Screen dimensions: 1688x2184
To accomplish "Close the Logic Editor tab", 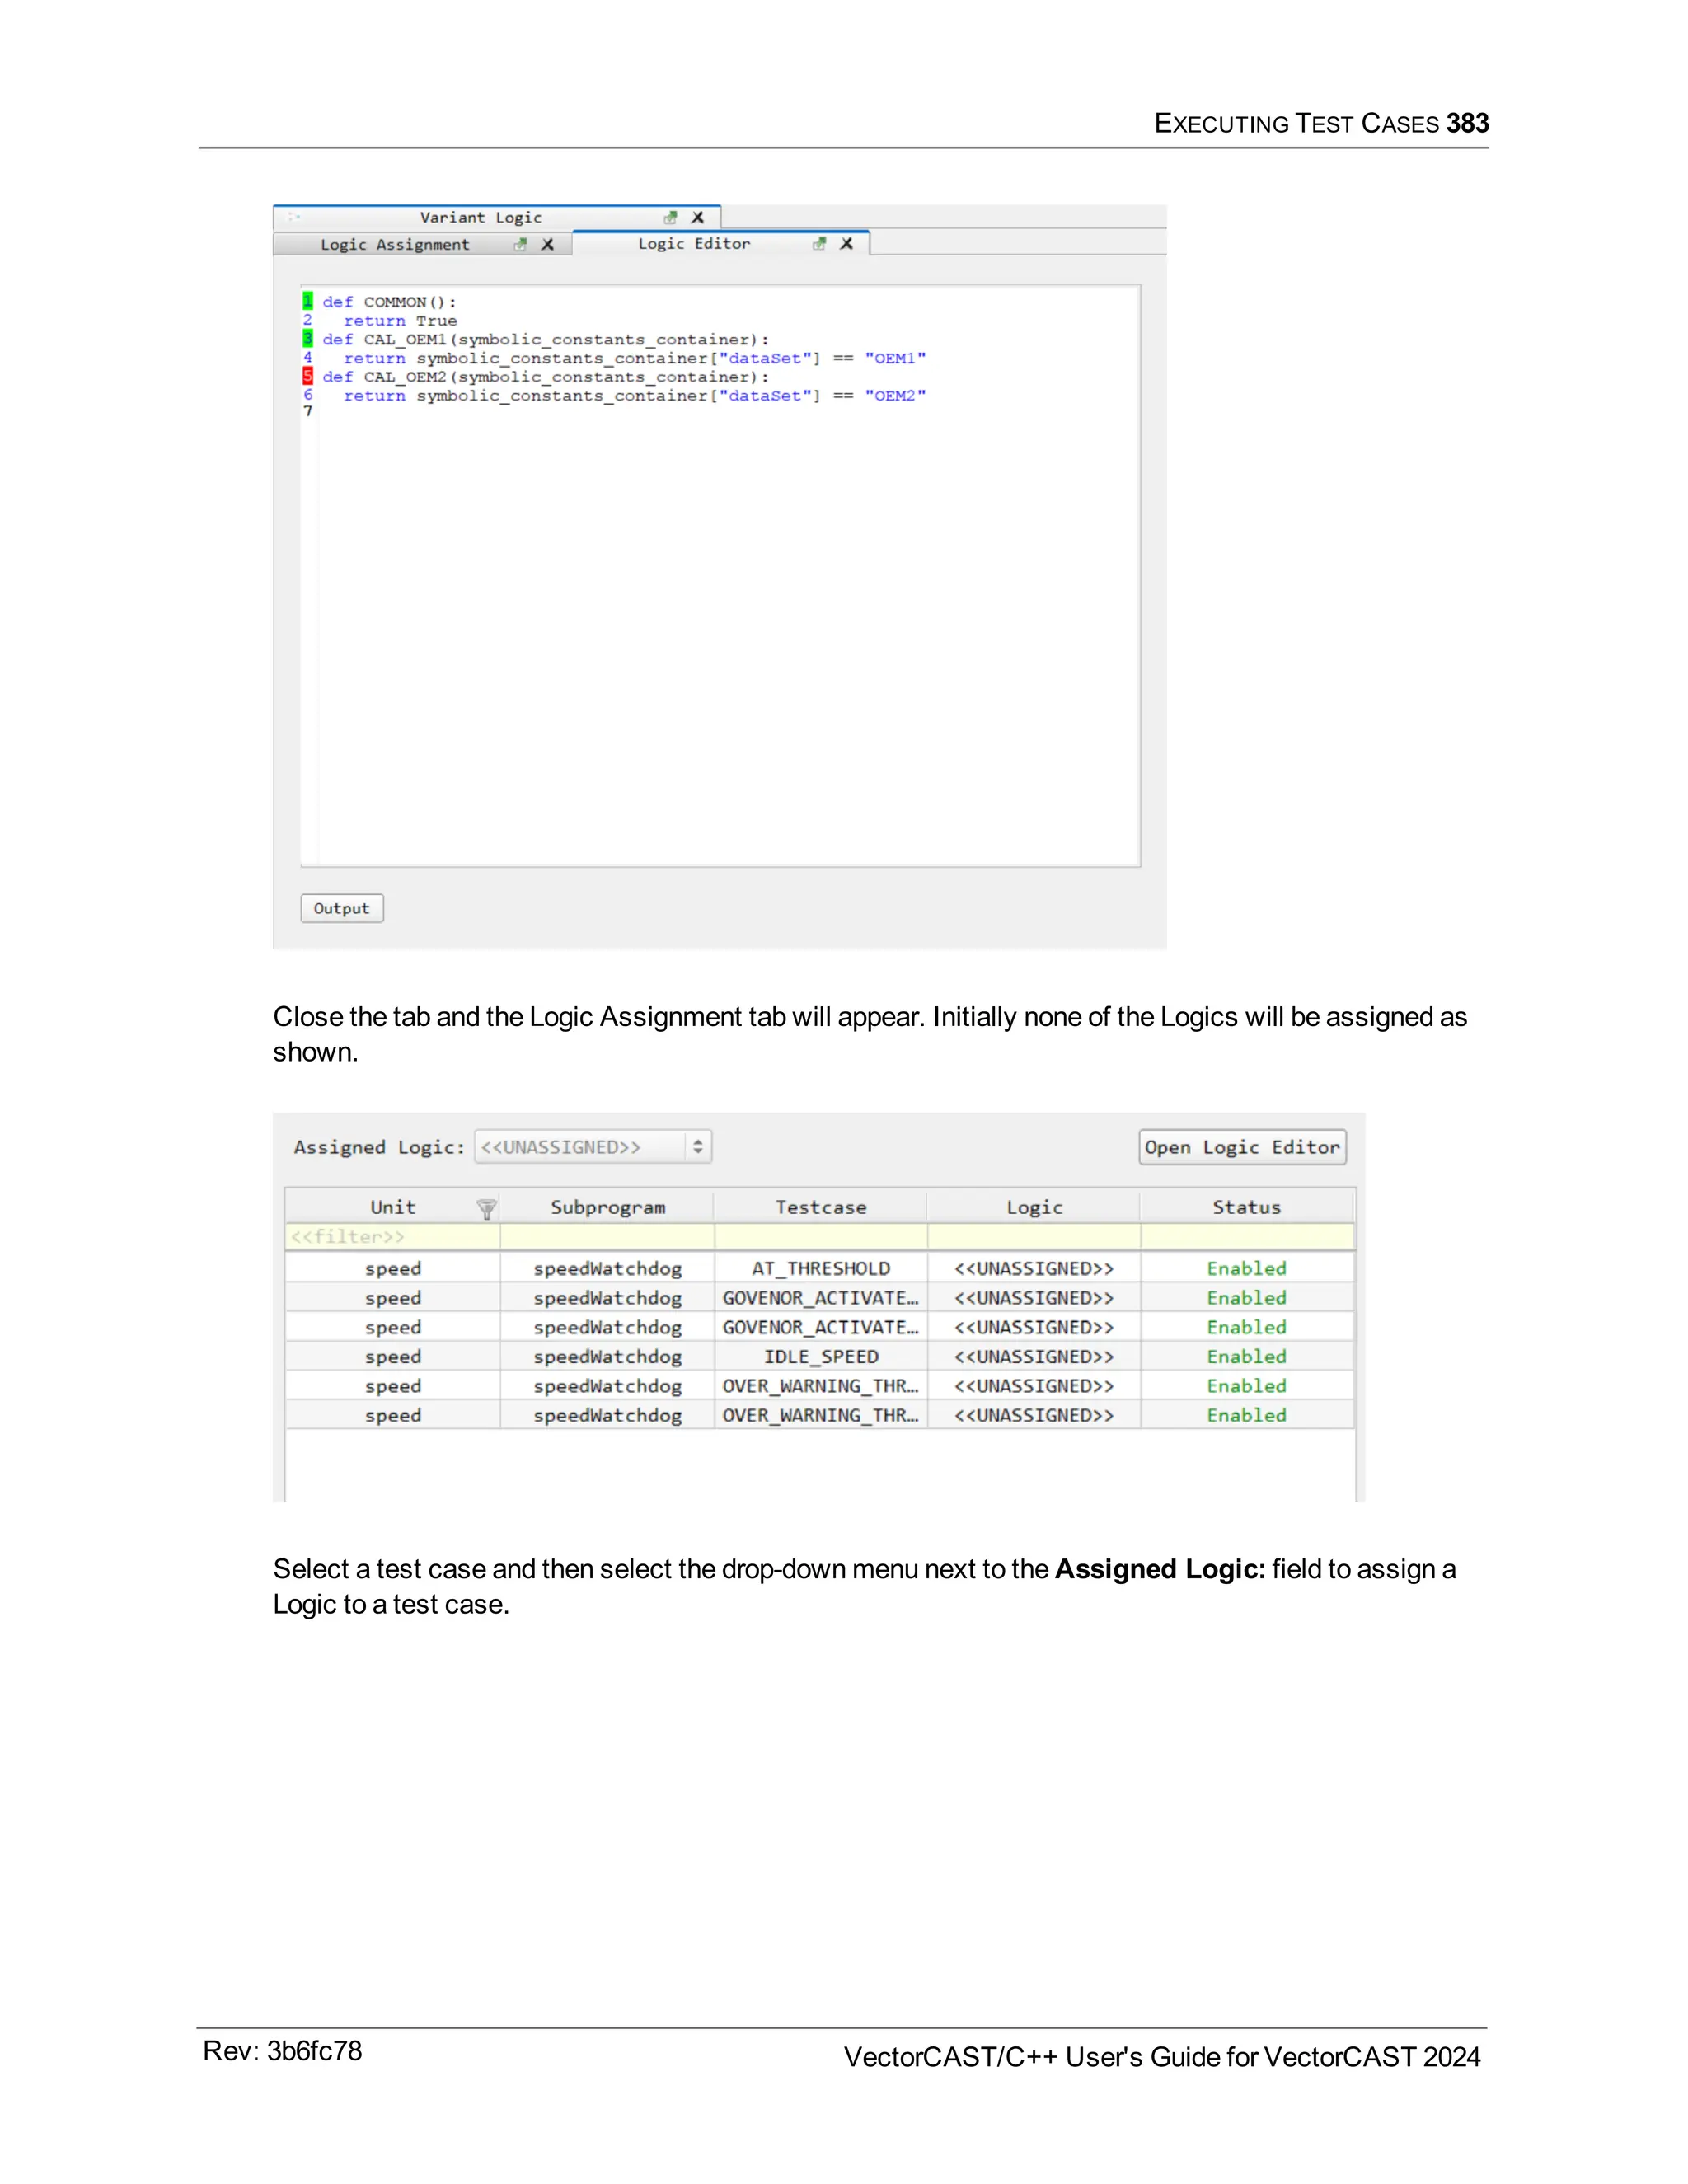I will click(847, 243).
